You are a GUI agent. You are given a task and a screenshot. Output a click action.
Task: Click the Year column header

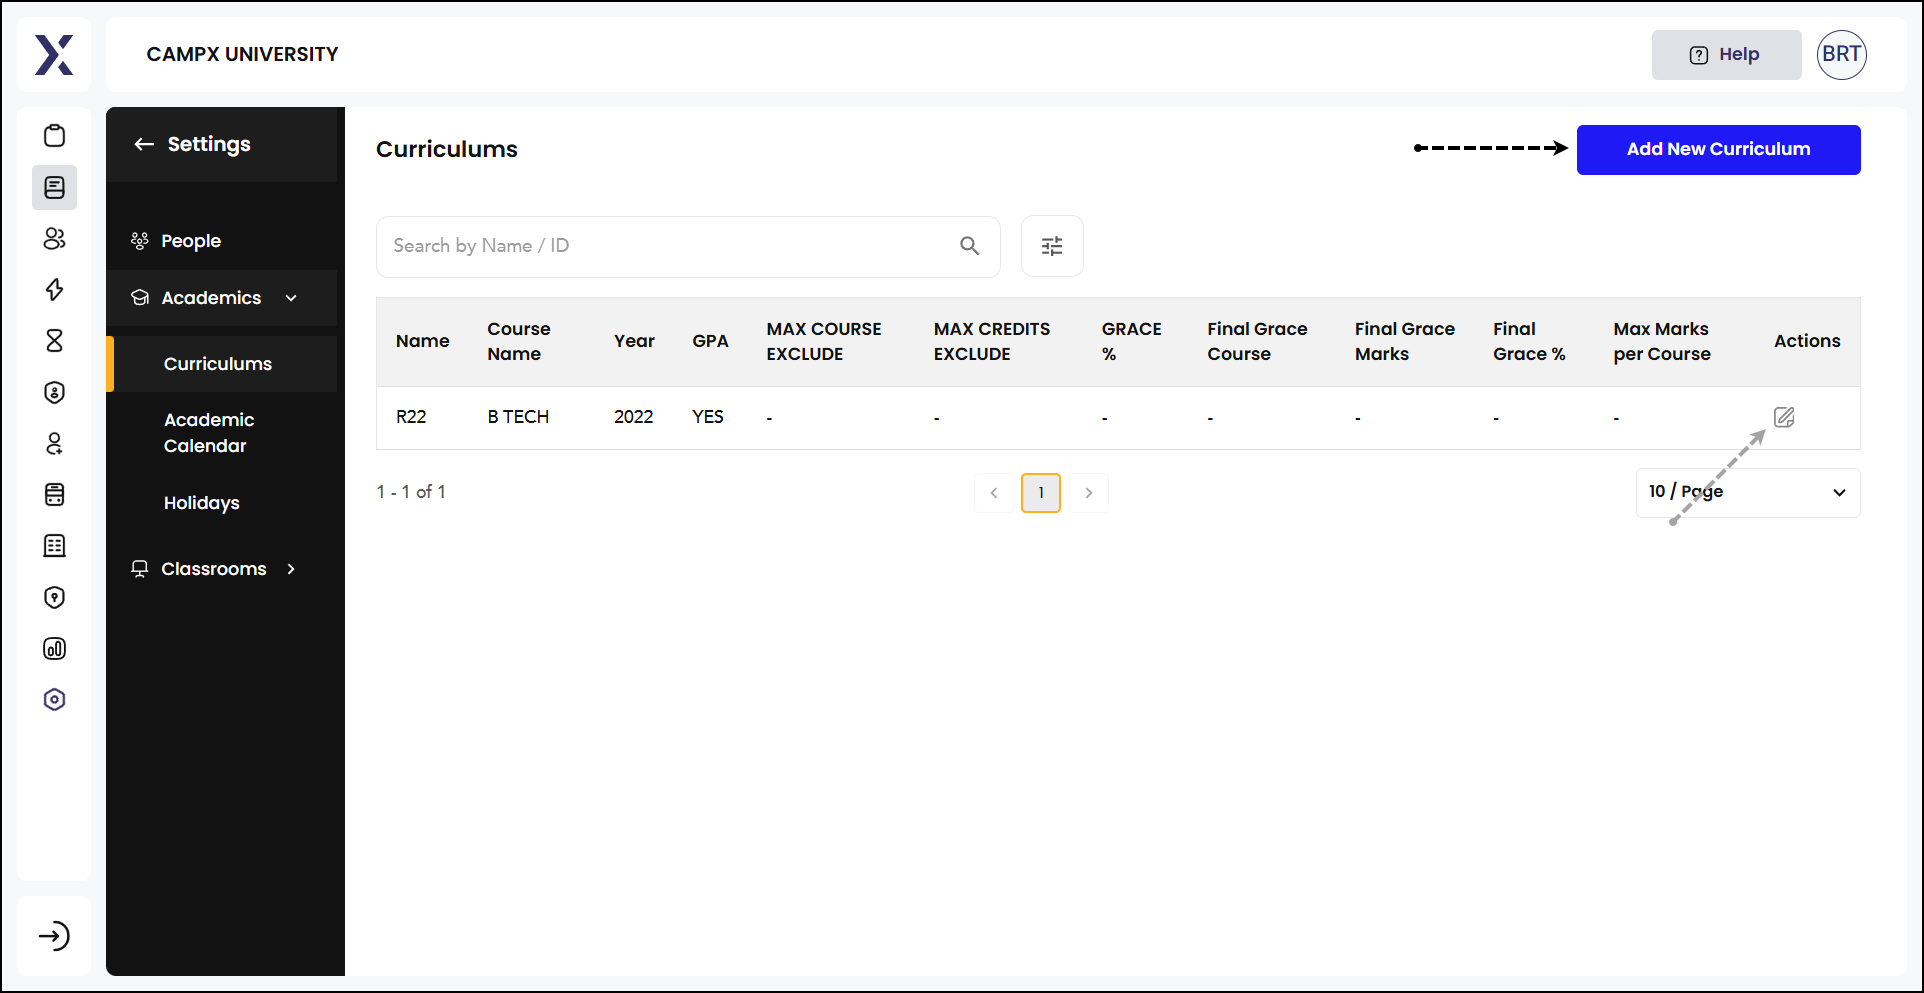click(634, 341)
